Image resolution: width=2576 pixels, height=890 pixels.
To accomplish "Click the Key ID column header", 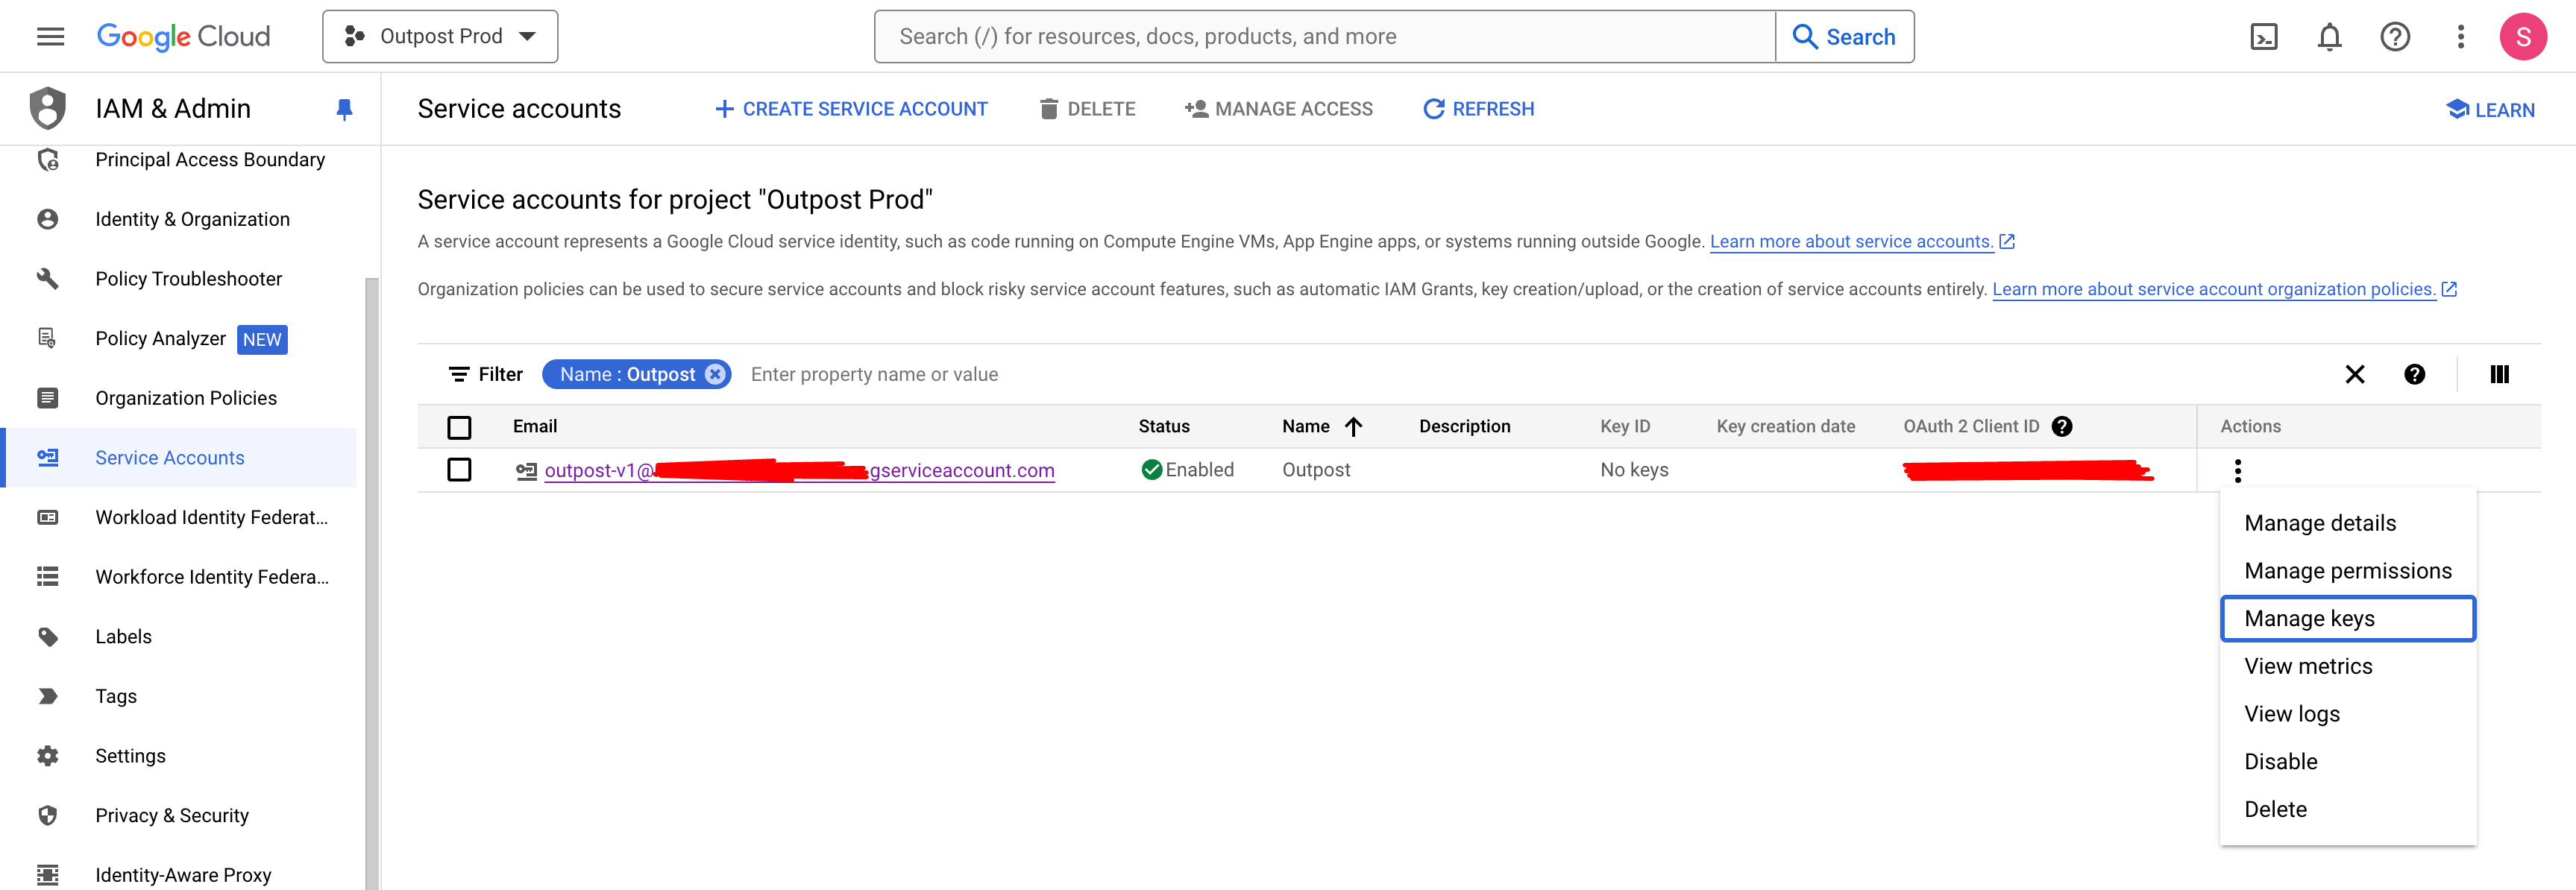I will 1624,426.
